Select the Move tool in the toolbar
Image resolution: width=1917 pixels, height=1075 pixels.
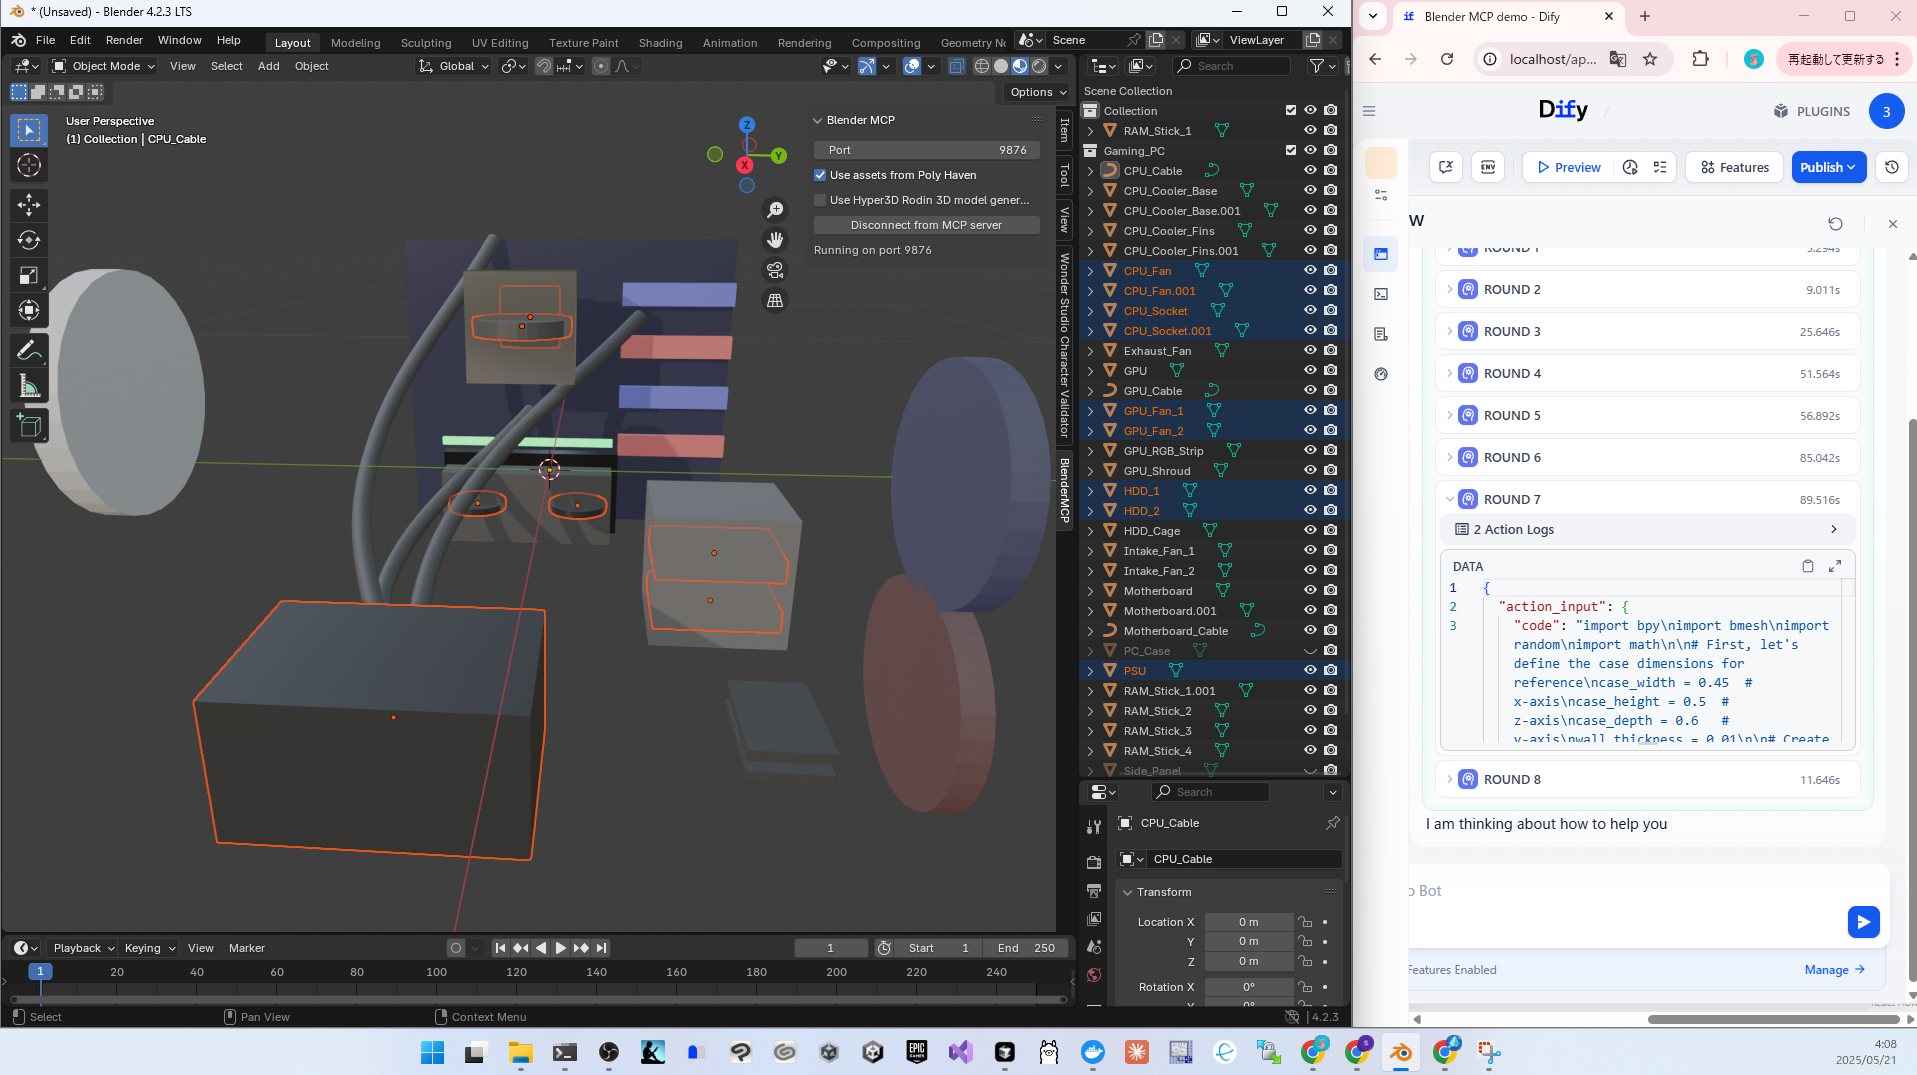pos(29,205)
